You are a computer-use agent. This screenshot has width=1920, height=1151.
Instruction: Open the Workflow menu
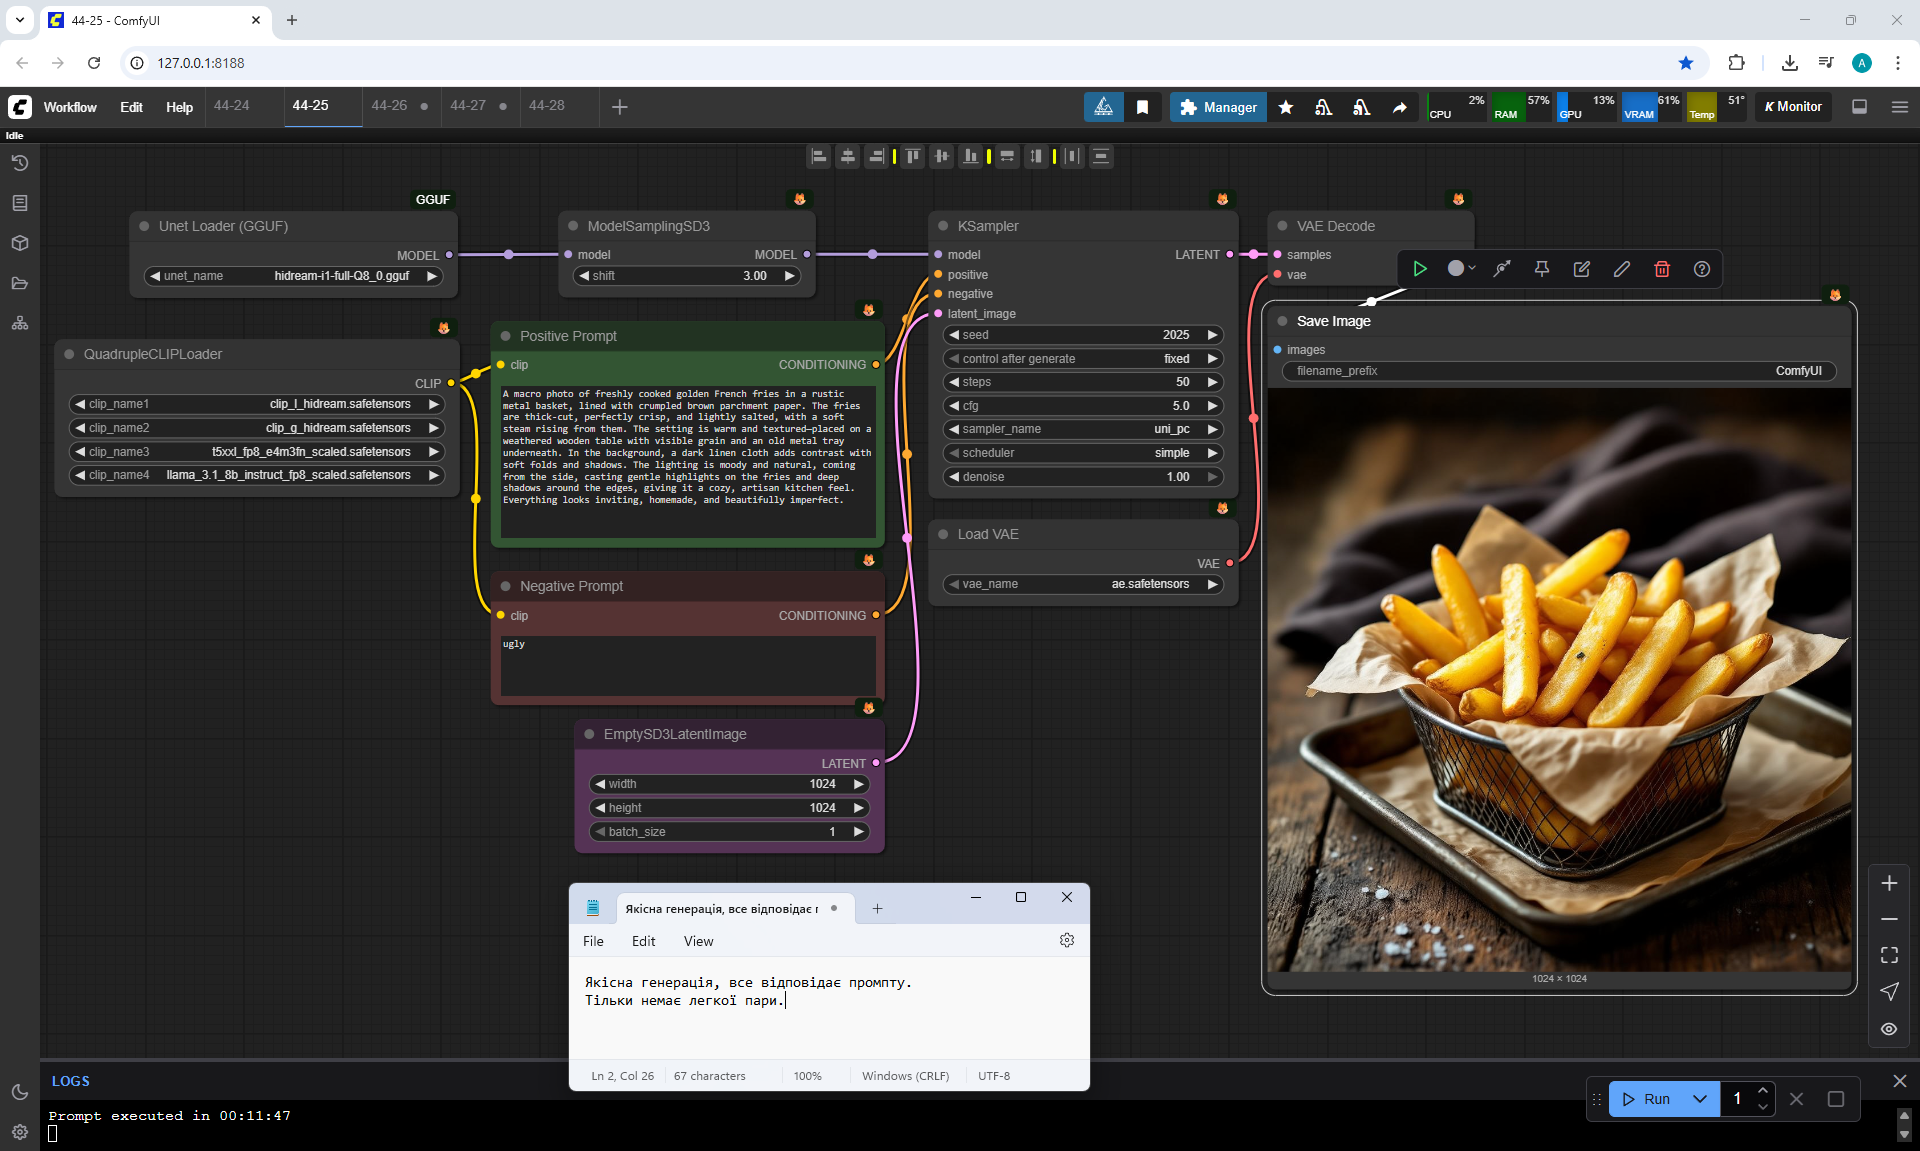click(70, 107)
